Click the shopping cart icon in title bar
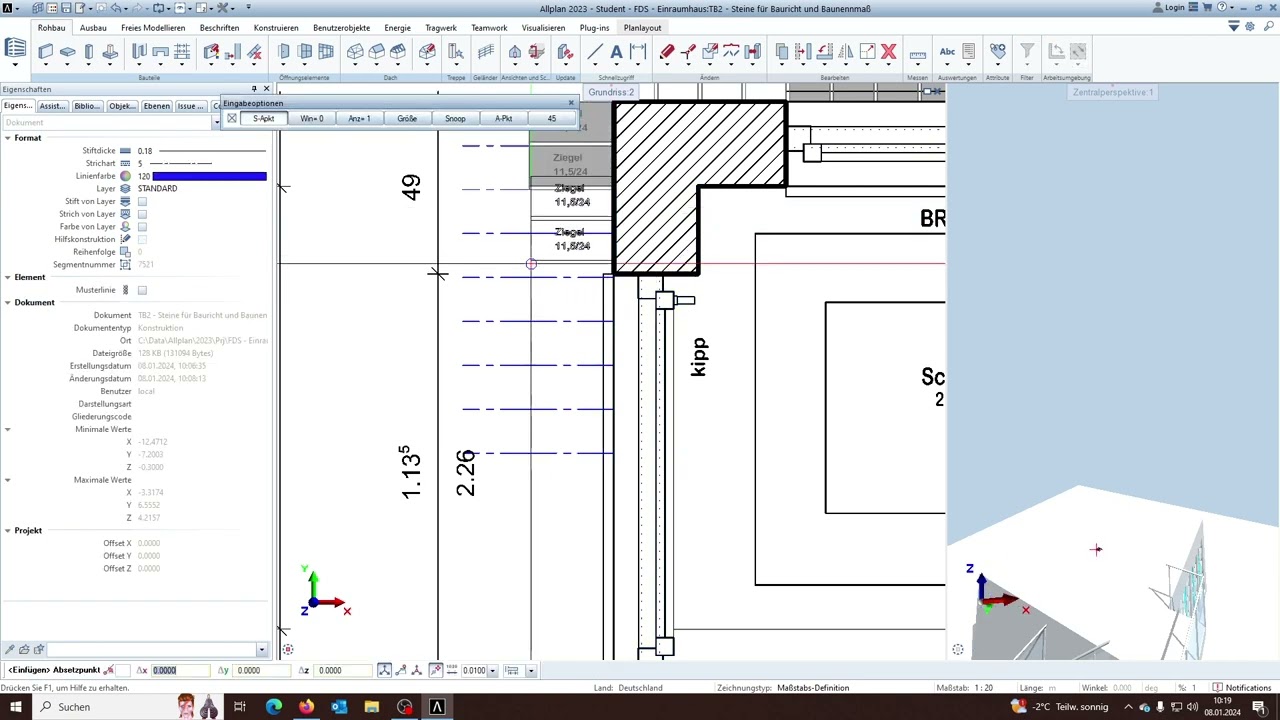The height and width of the screenshot is (720, 1280). click(x=1206, y=8)
